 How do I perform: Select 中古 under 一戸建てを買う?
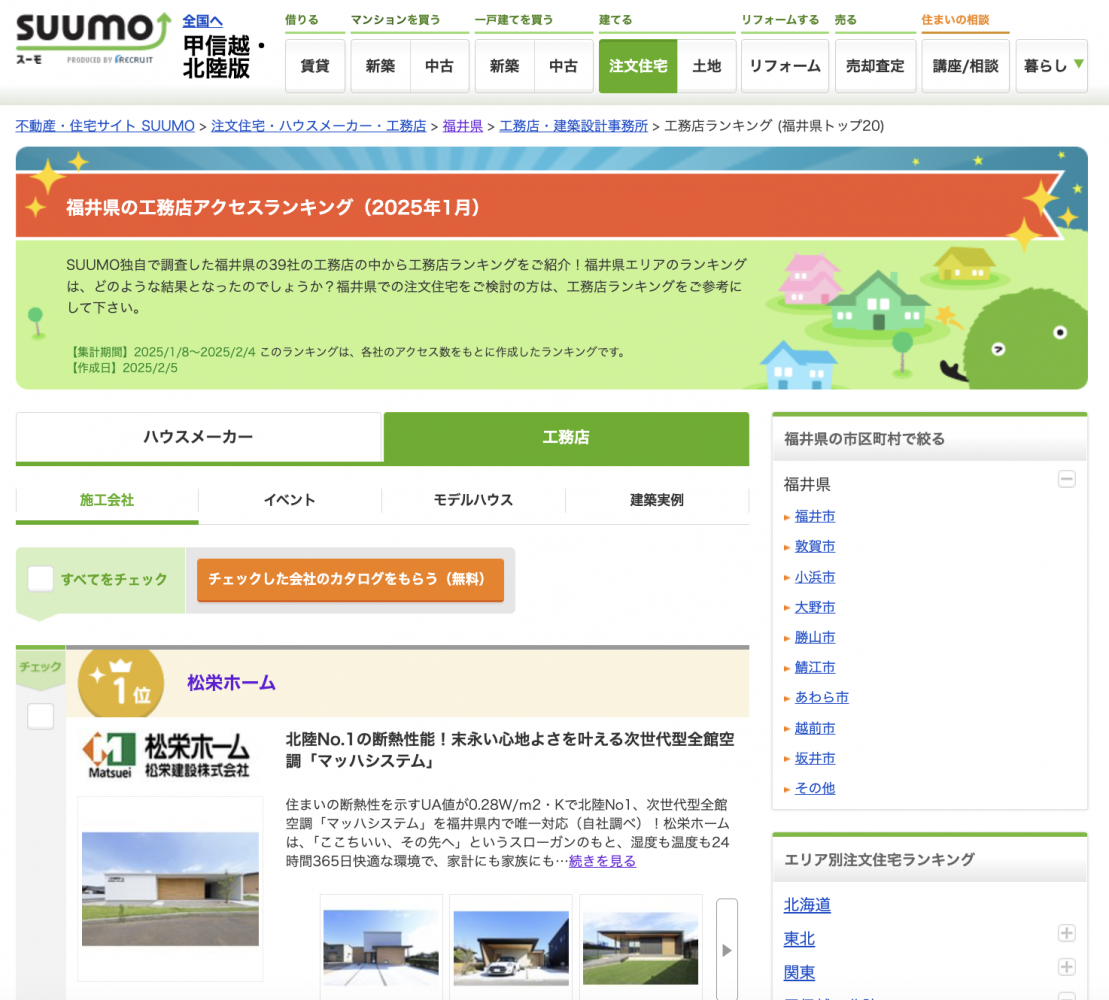[564, 66]
